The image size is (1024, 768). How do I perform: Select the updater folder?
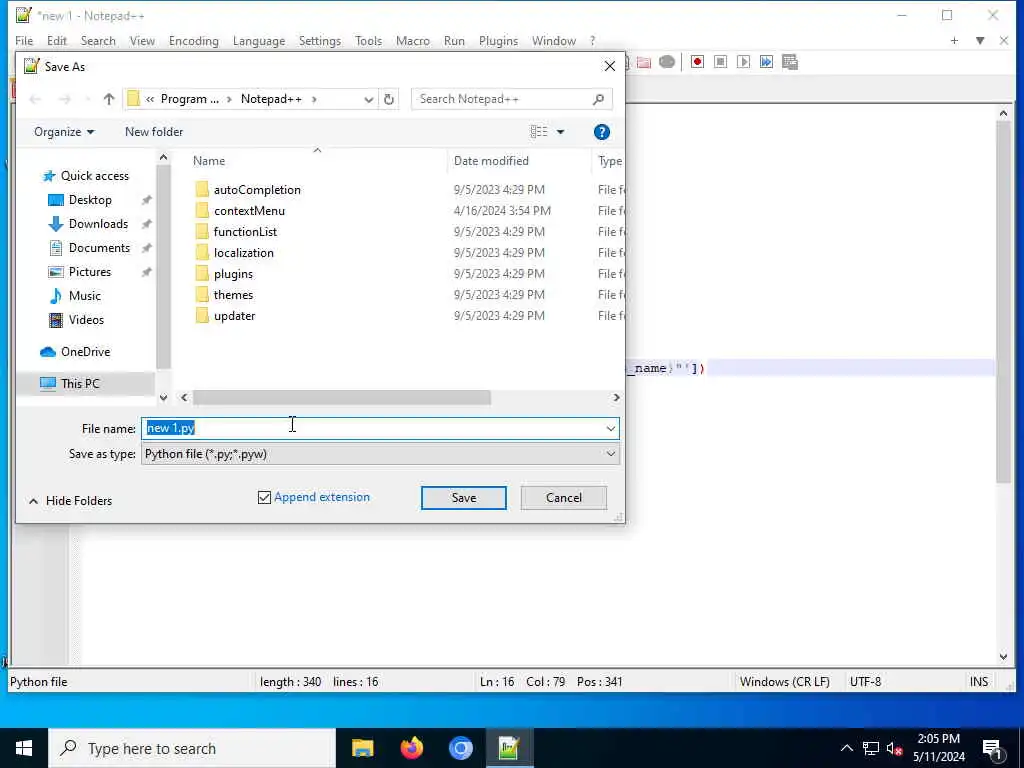[x=234, y=315]
